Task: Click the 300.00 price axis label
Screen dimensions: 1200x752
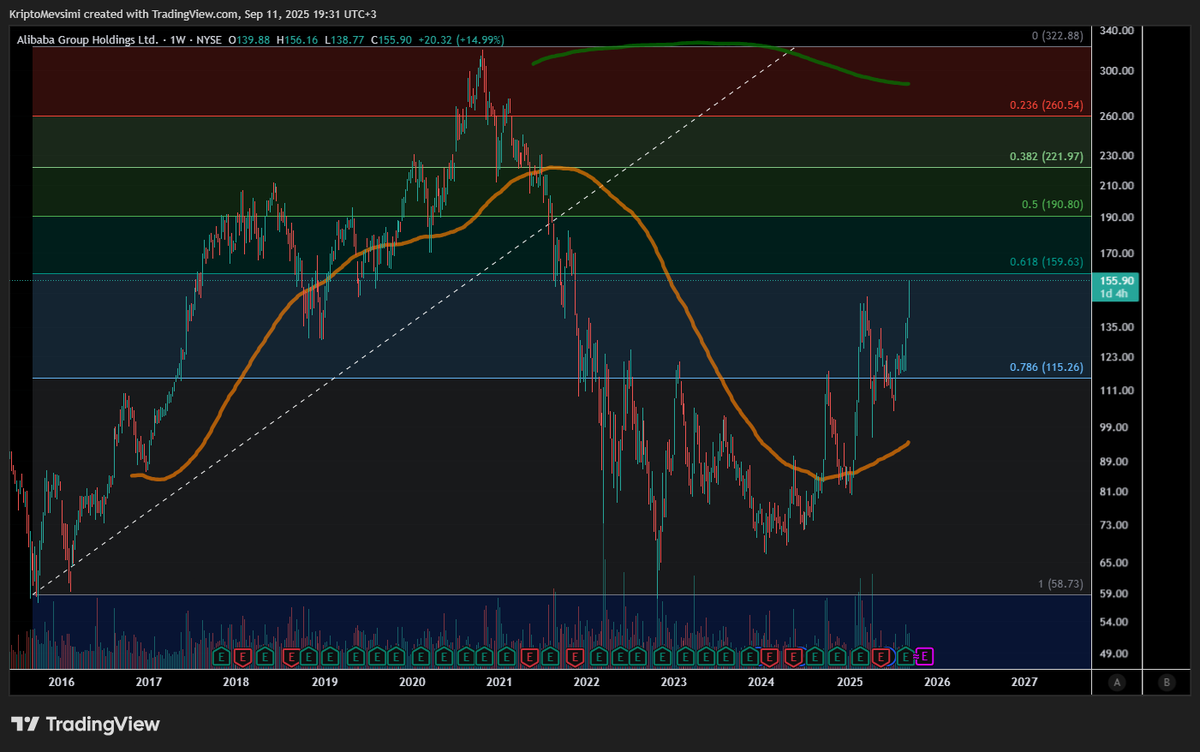Action: coord(1116,72)
